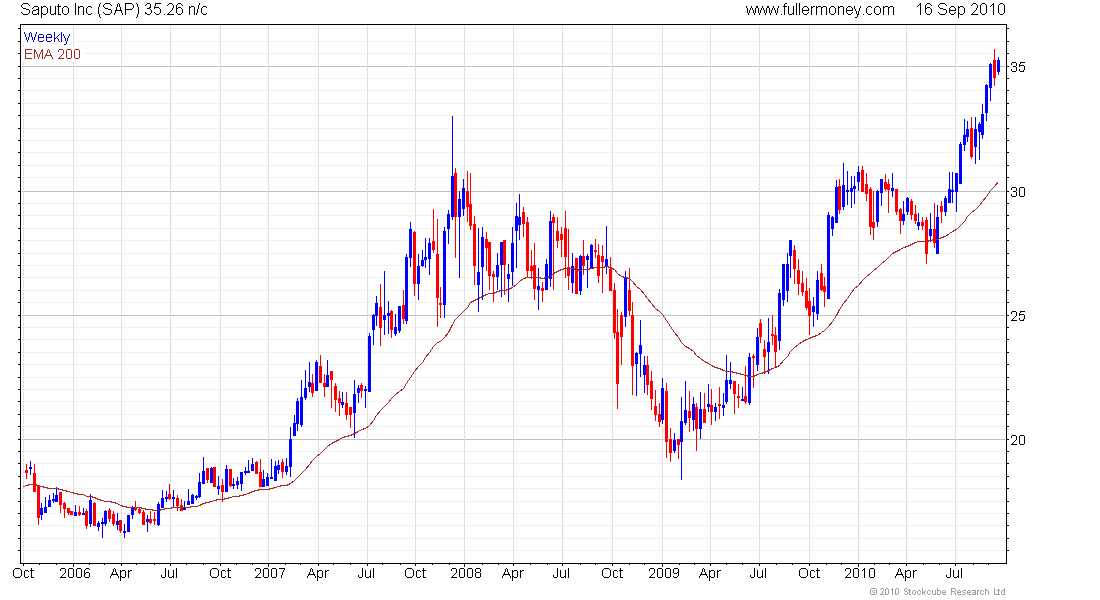Click the 20 price axis label
Image resolution: width=1100 pixels, height=600 pixels.
tap(1017, 440)
